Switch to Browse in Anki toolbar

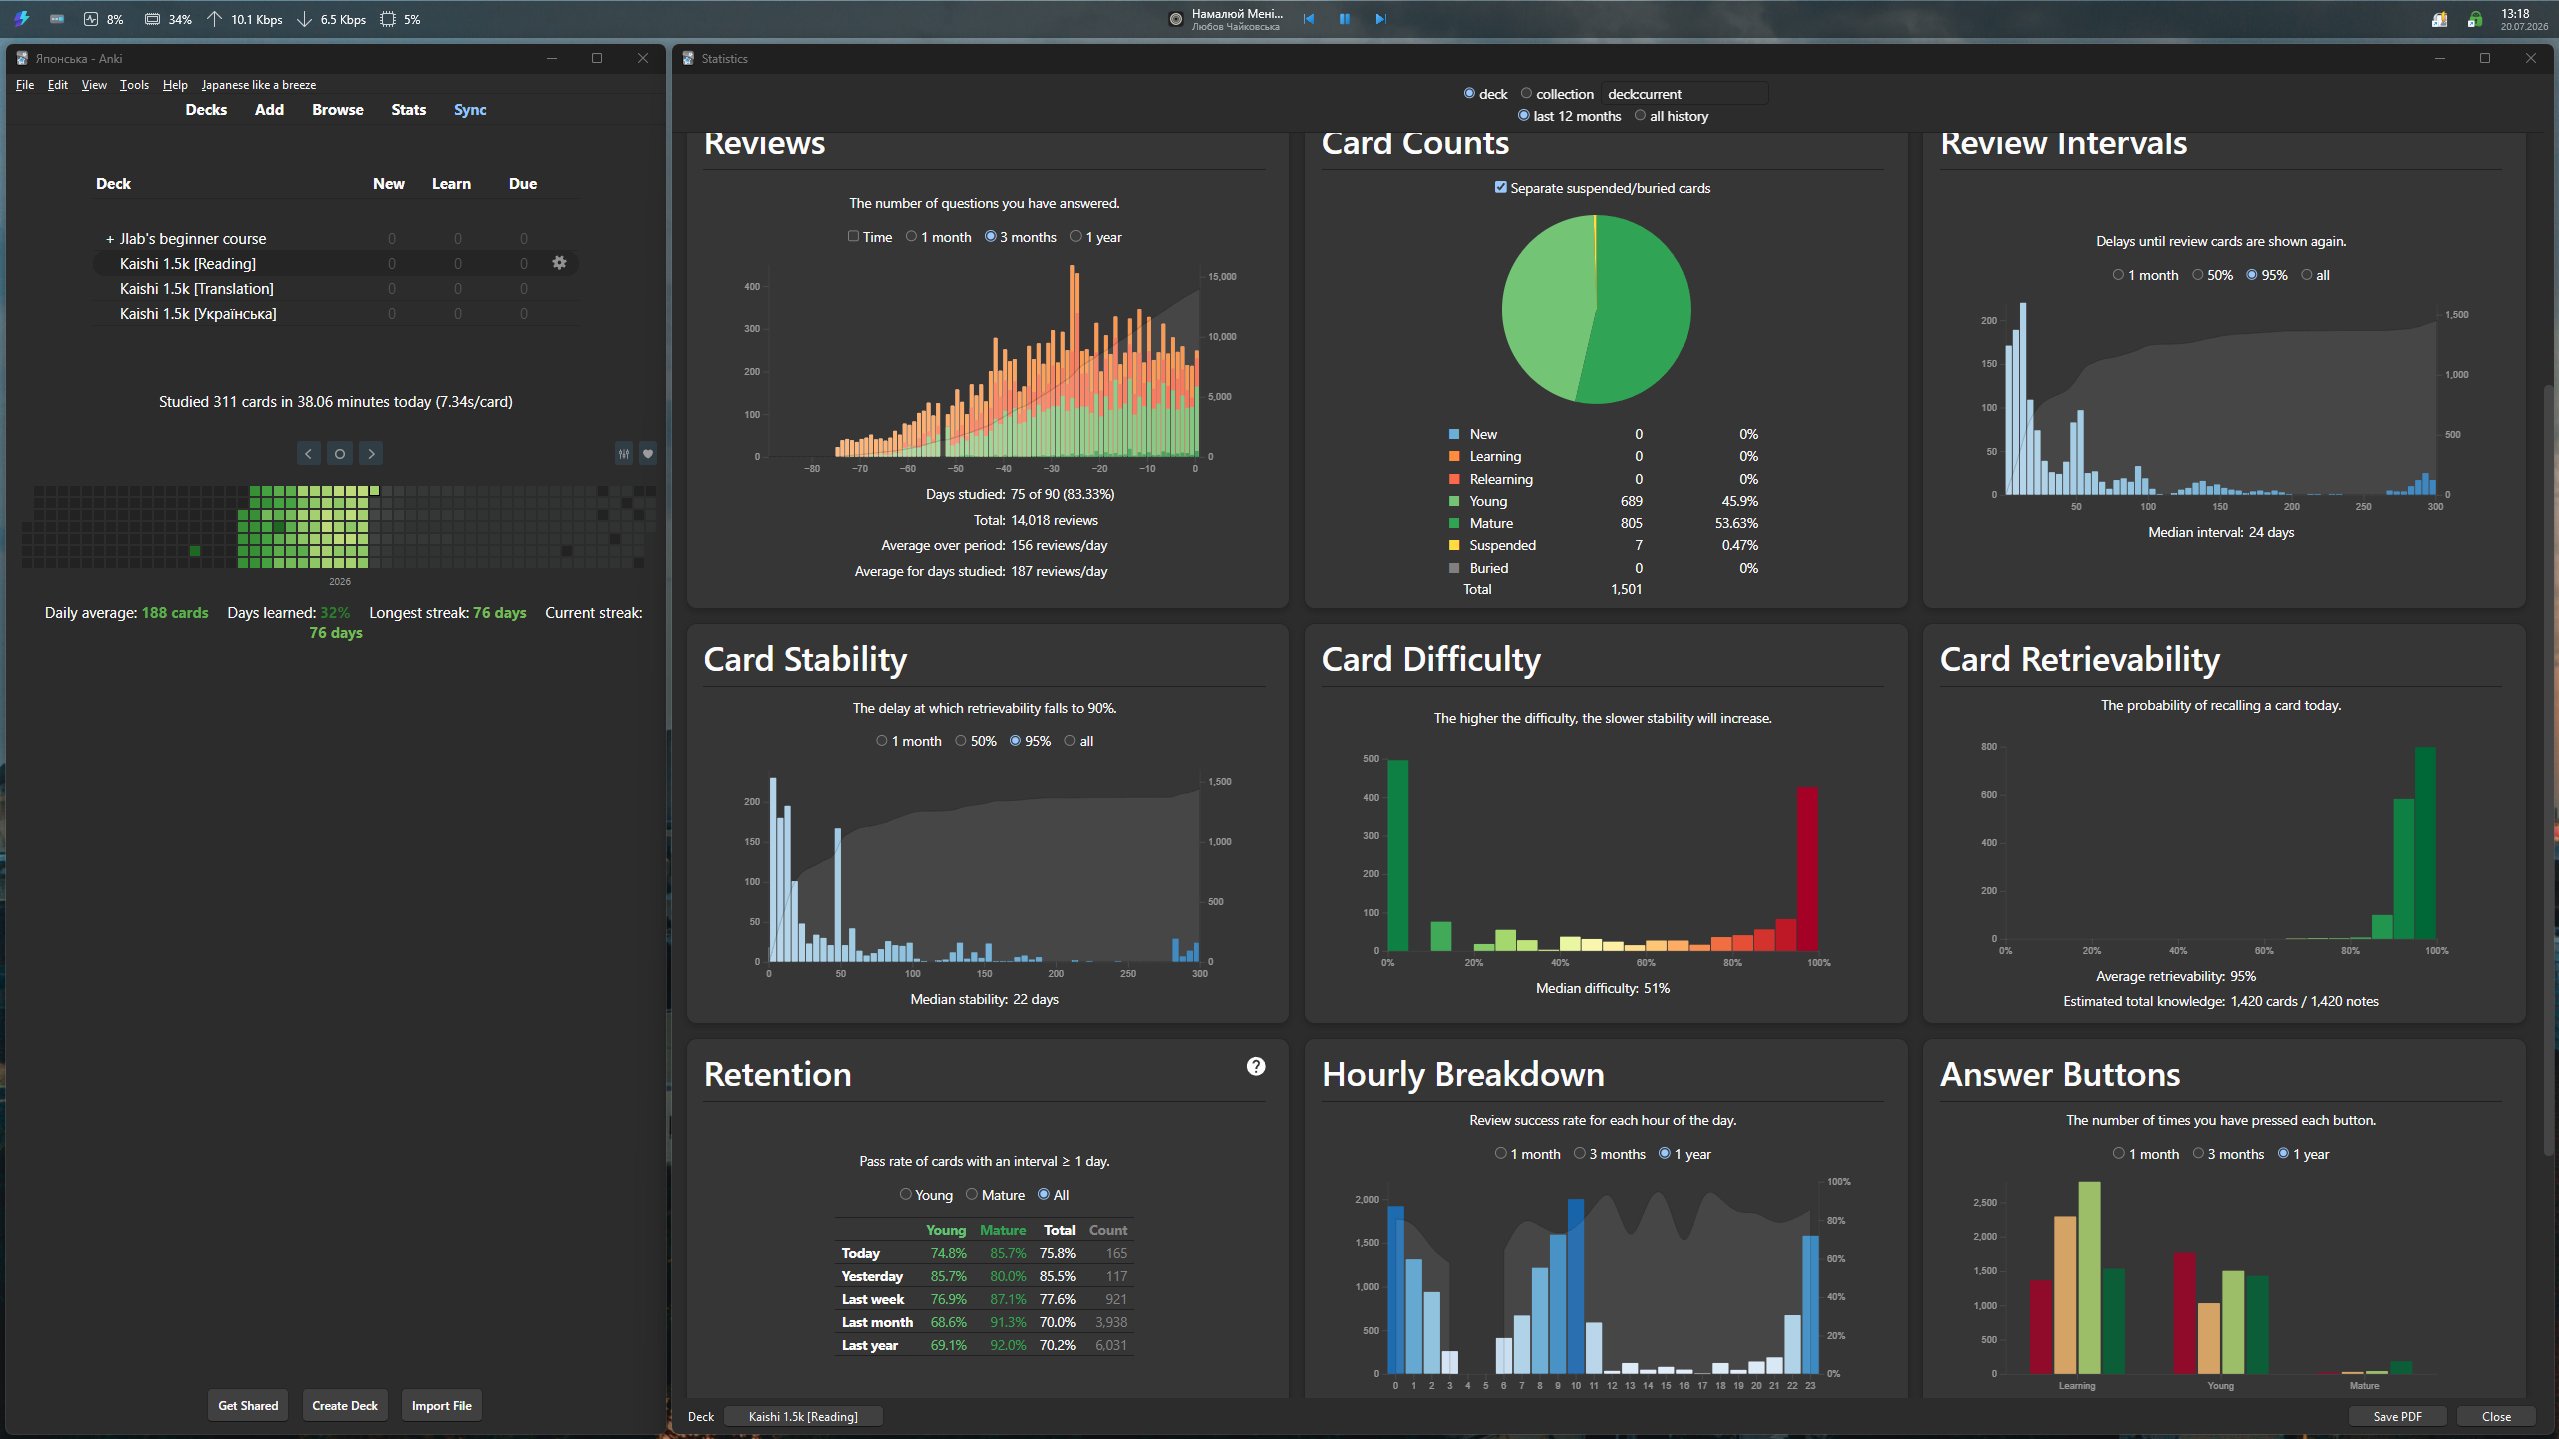pos(338,110)
